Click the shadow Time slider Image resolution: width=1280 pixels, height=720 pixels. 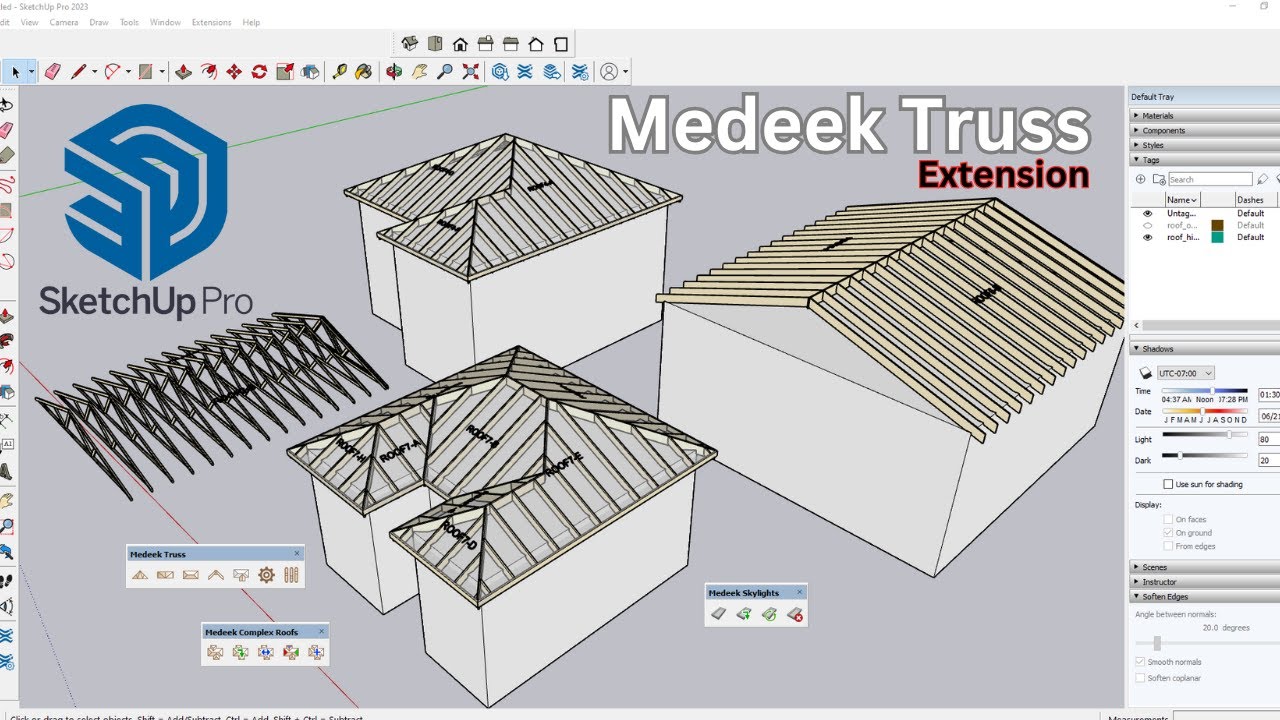(1204, 390)
